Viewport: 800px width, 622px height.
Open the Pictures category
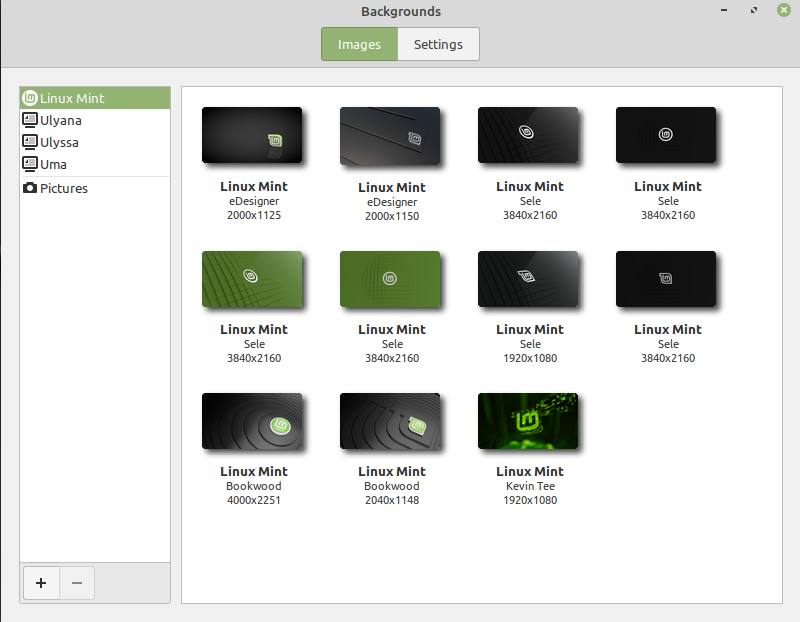(64, 188)
